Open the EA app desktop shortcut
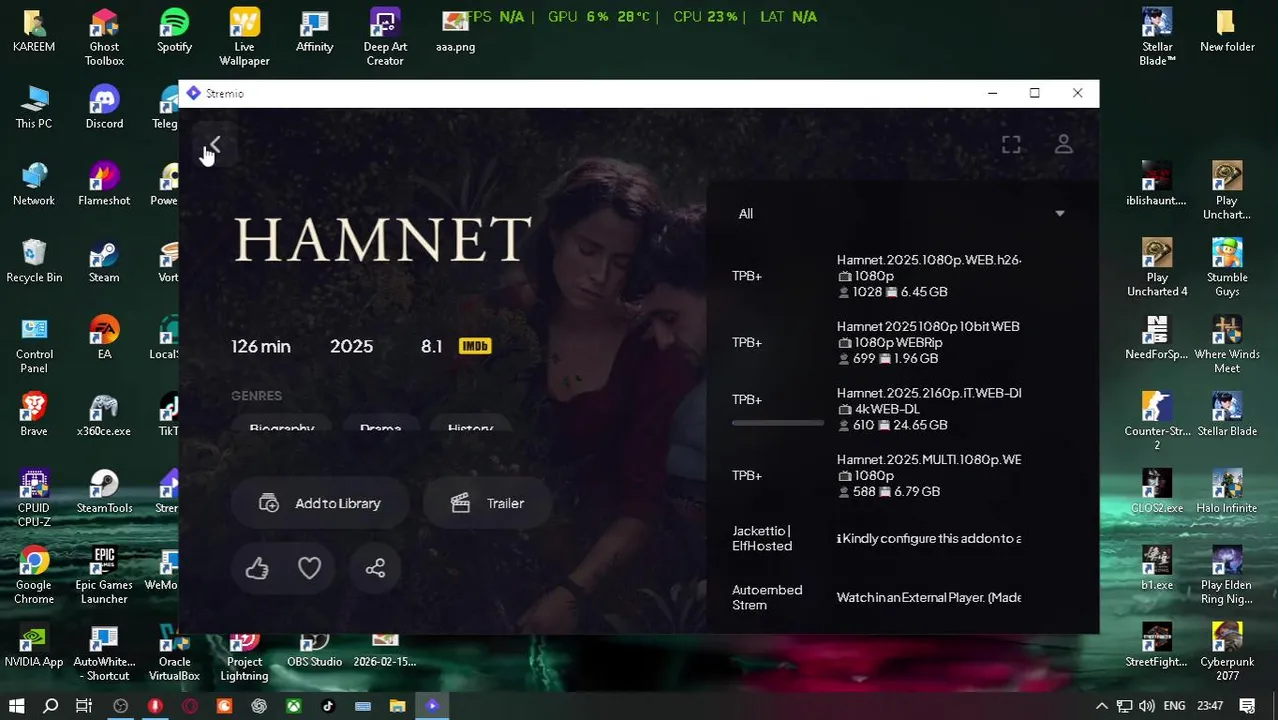This screenshot has width=1278, height=720. 104,338
